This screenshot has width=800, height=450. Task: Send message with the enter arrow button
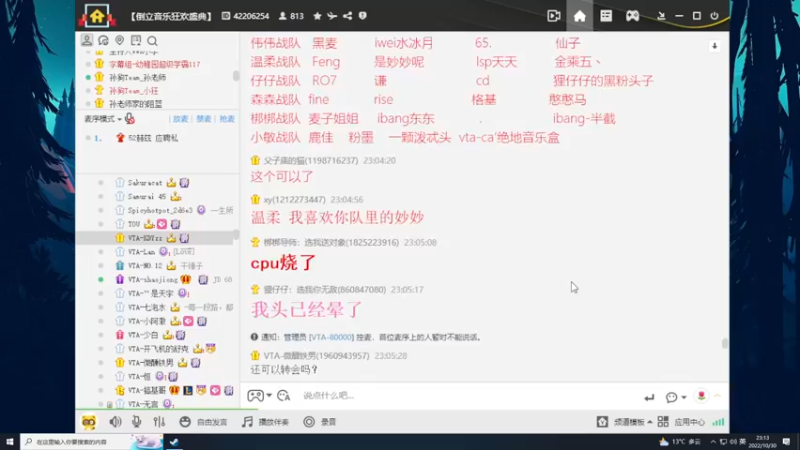649,397
